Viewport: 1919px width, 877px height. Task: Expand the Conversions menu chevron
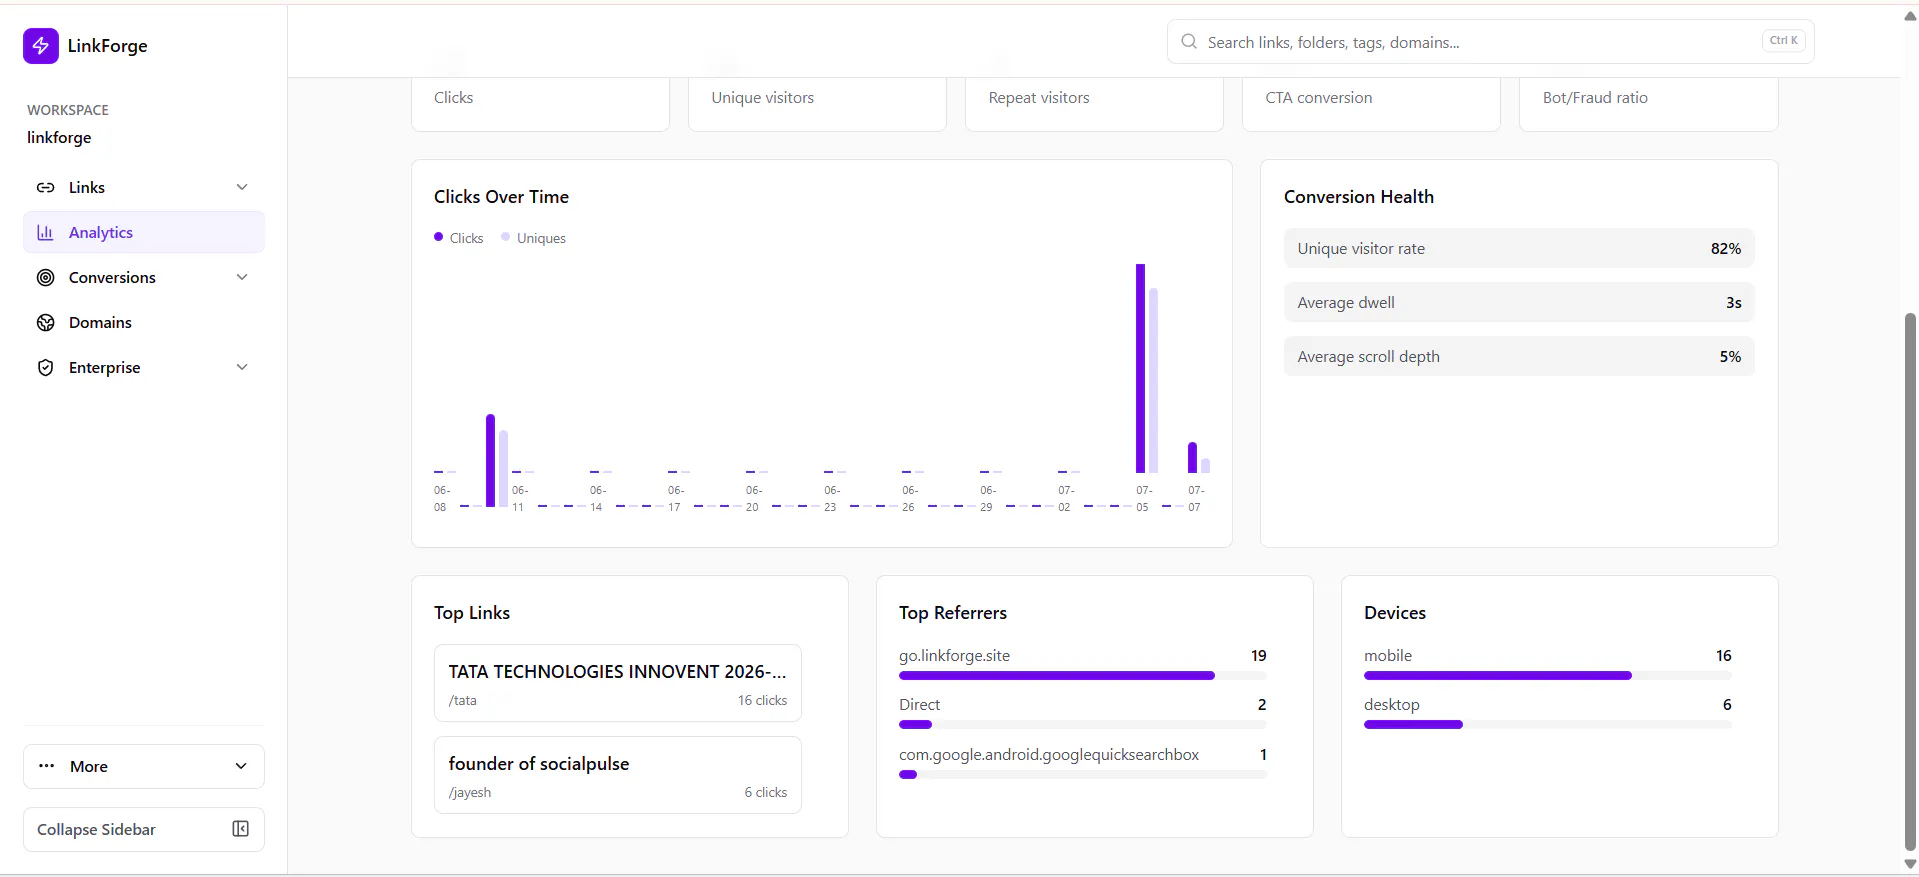tap(242, 277)
